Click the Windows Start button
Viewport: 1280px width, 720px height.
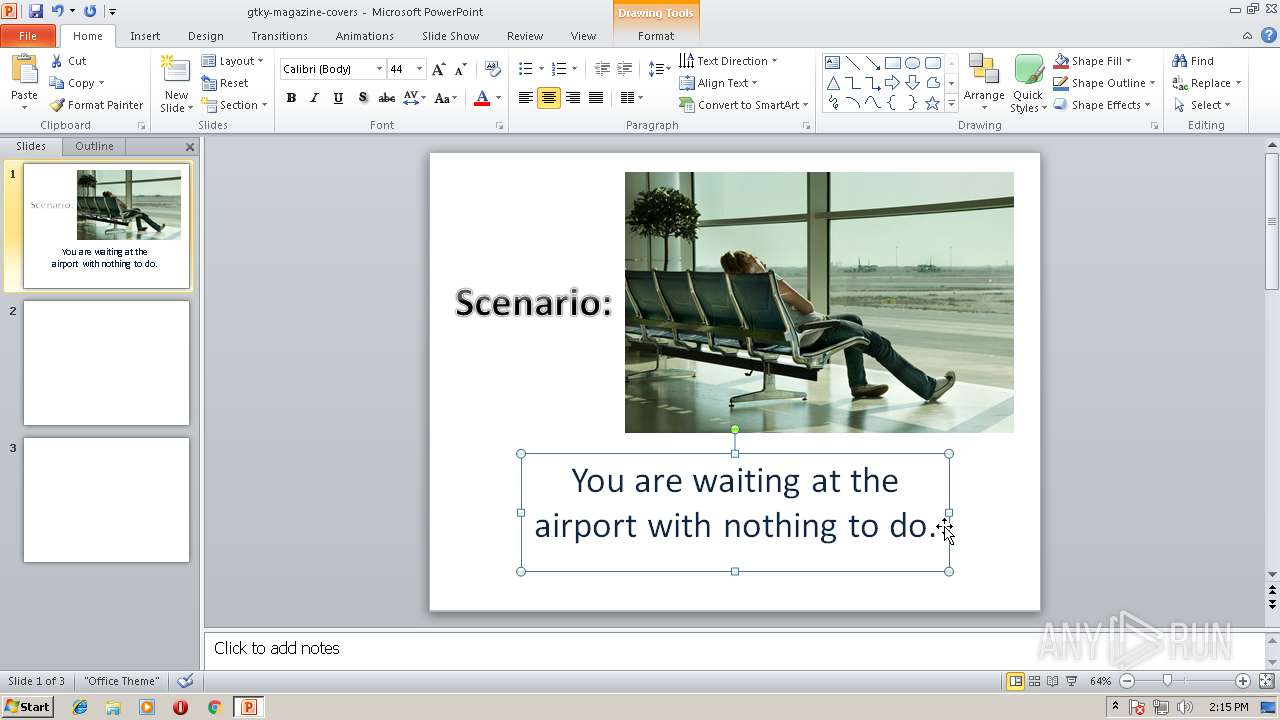(27, 707)
